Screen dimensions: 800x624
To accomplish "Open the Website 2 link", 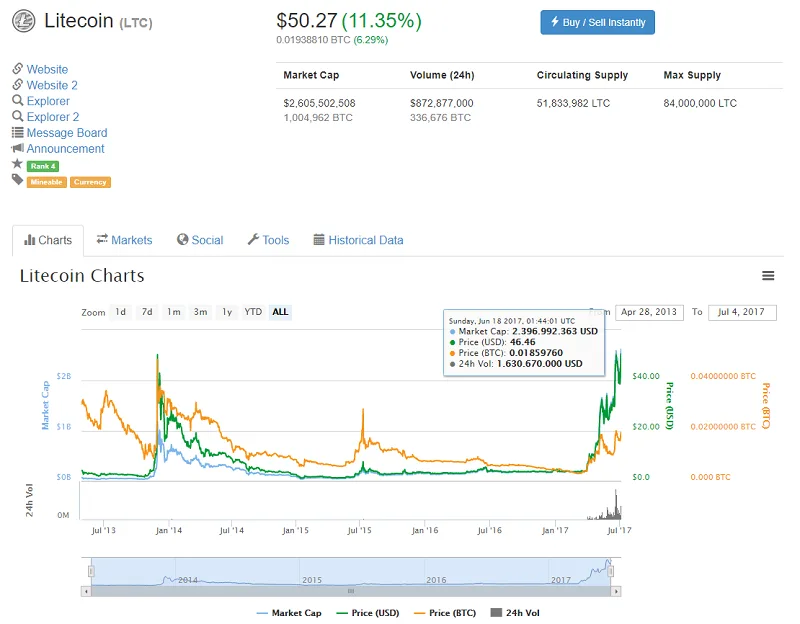I will [52, 85].
